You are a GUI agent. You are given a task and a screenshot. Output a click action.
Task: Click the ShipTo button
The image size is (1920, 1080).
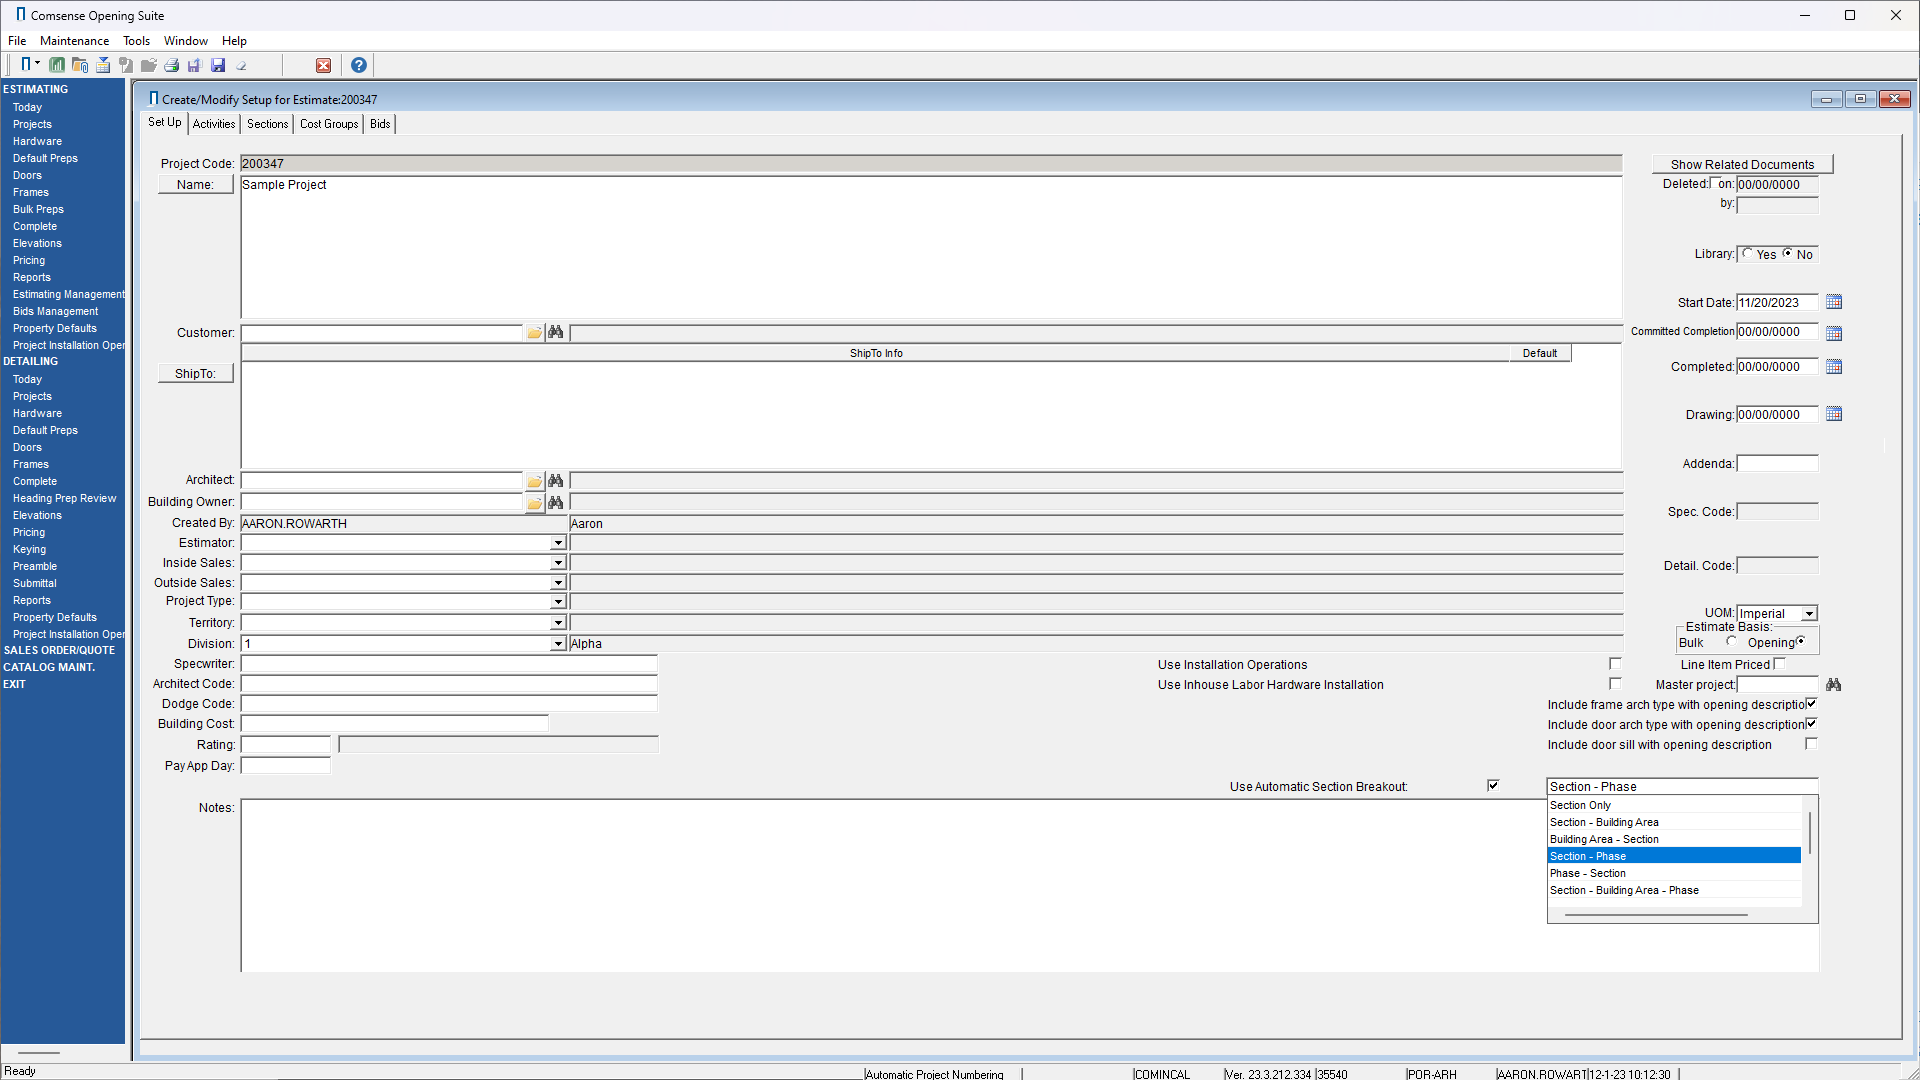[x=195, y=373]
